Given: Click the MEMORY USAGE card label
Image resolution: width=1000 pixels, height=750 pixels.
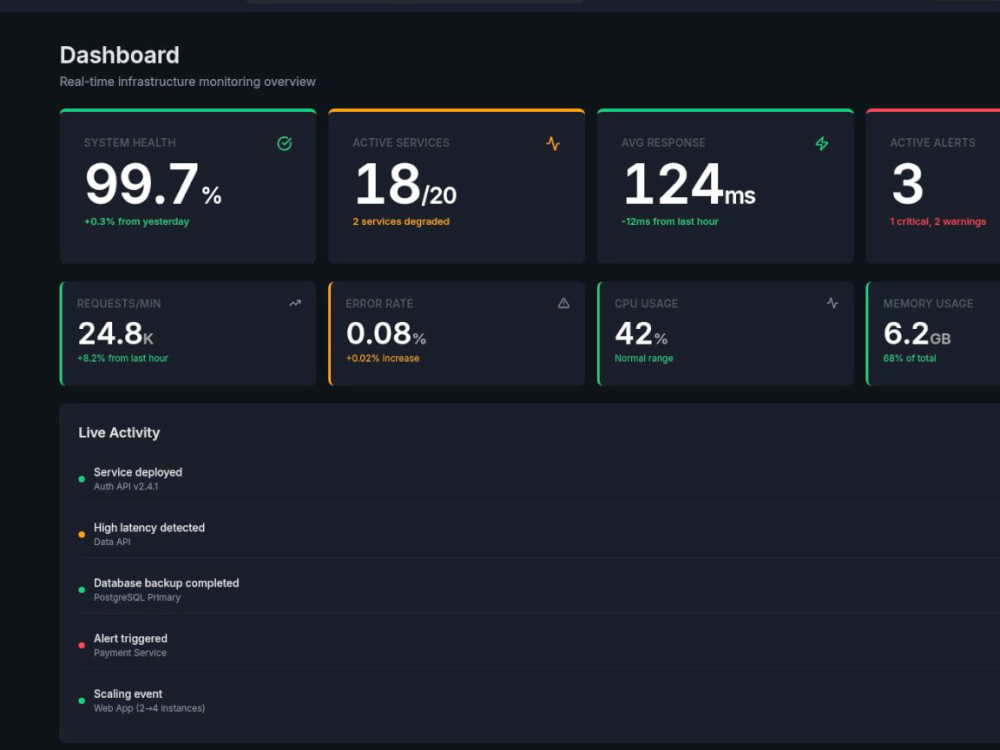Looking at the screenshot, I should point(928,304).
